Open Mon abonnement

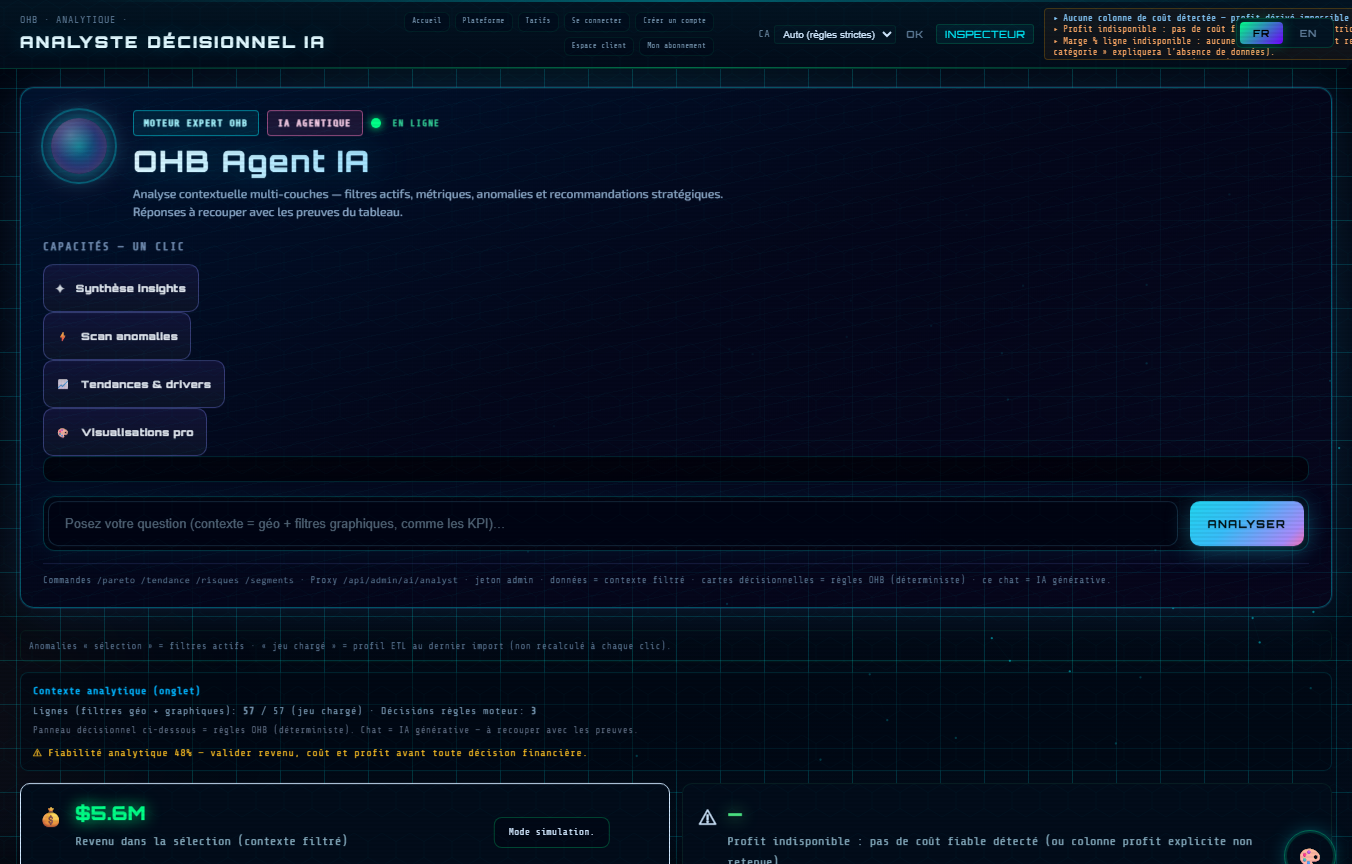677,46
